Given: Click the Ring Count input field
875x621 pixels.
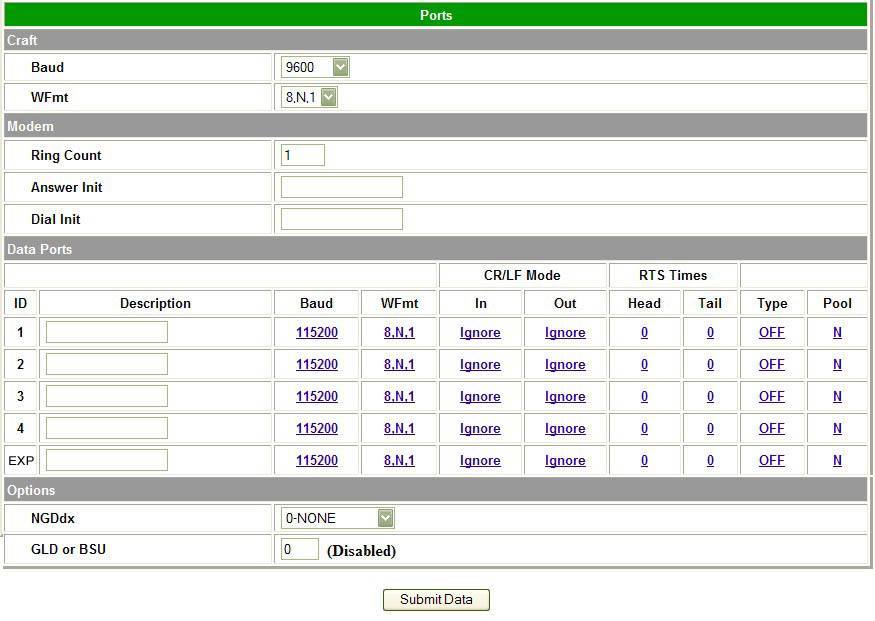Looking at the screenshot, I should pos(302,155).
